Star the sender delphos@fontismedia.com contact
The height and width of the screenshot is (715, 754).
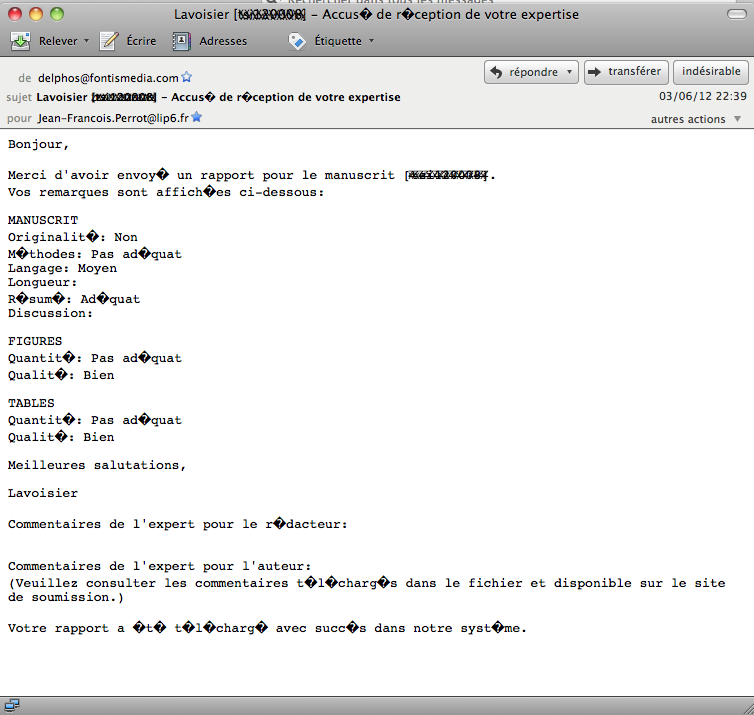(x=187, y=77)
